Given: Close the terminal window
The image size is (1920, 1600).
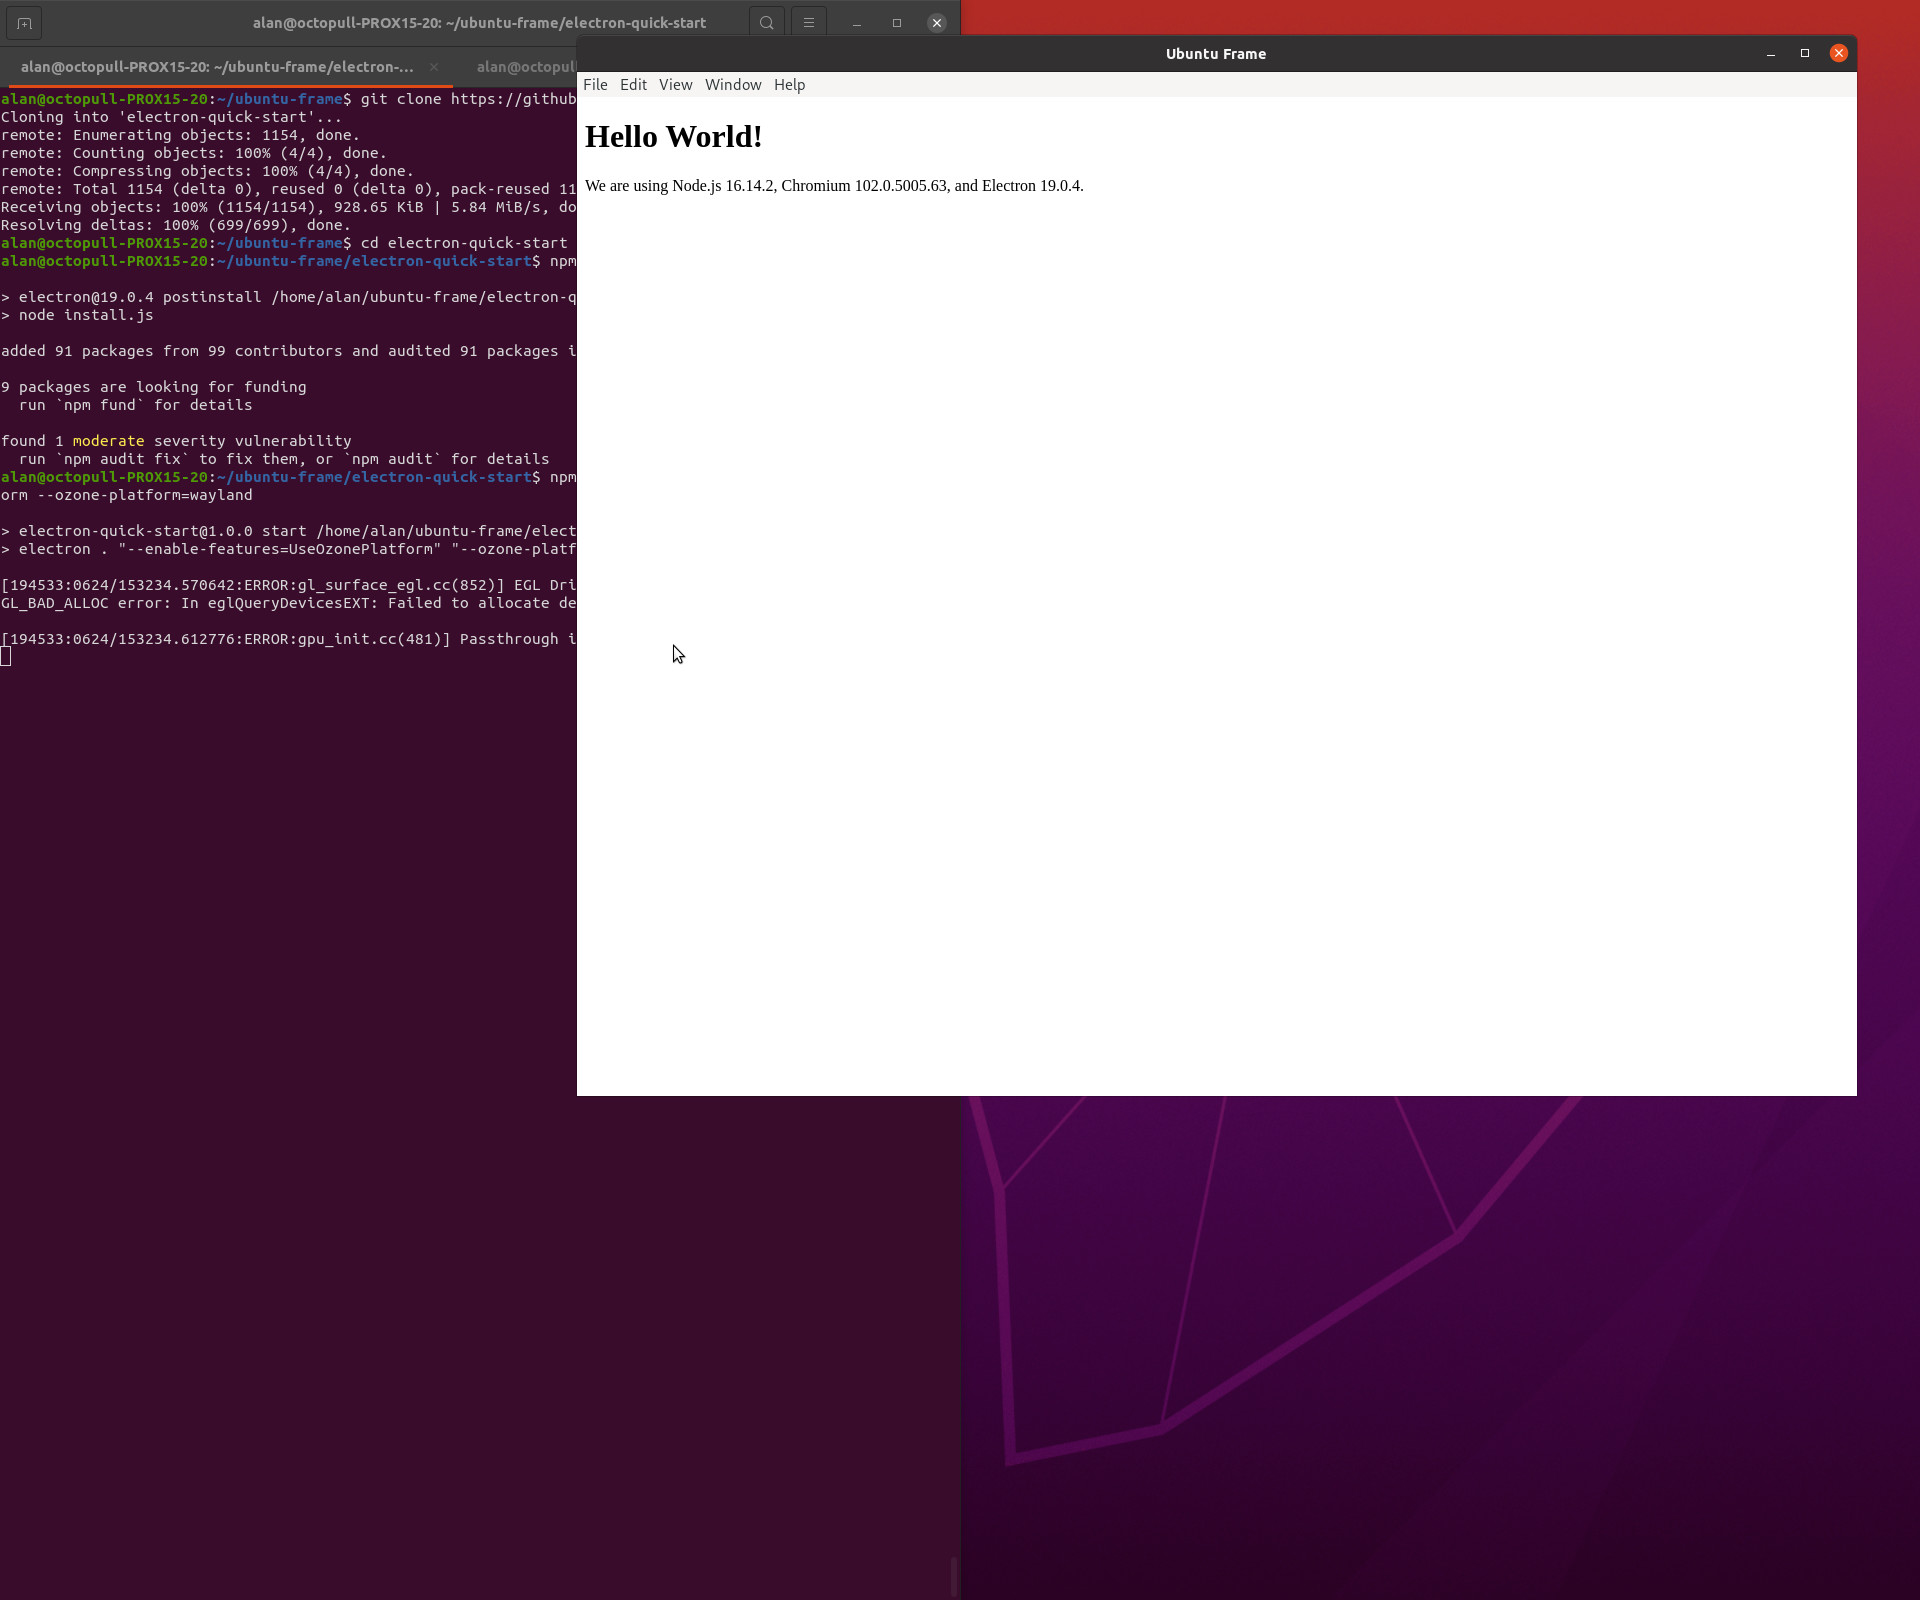Looking at the screenshot, I should point(936,23).
